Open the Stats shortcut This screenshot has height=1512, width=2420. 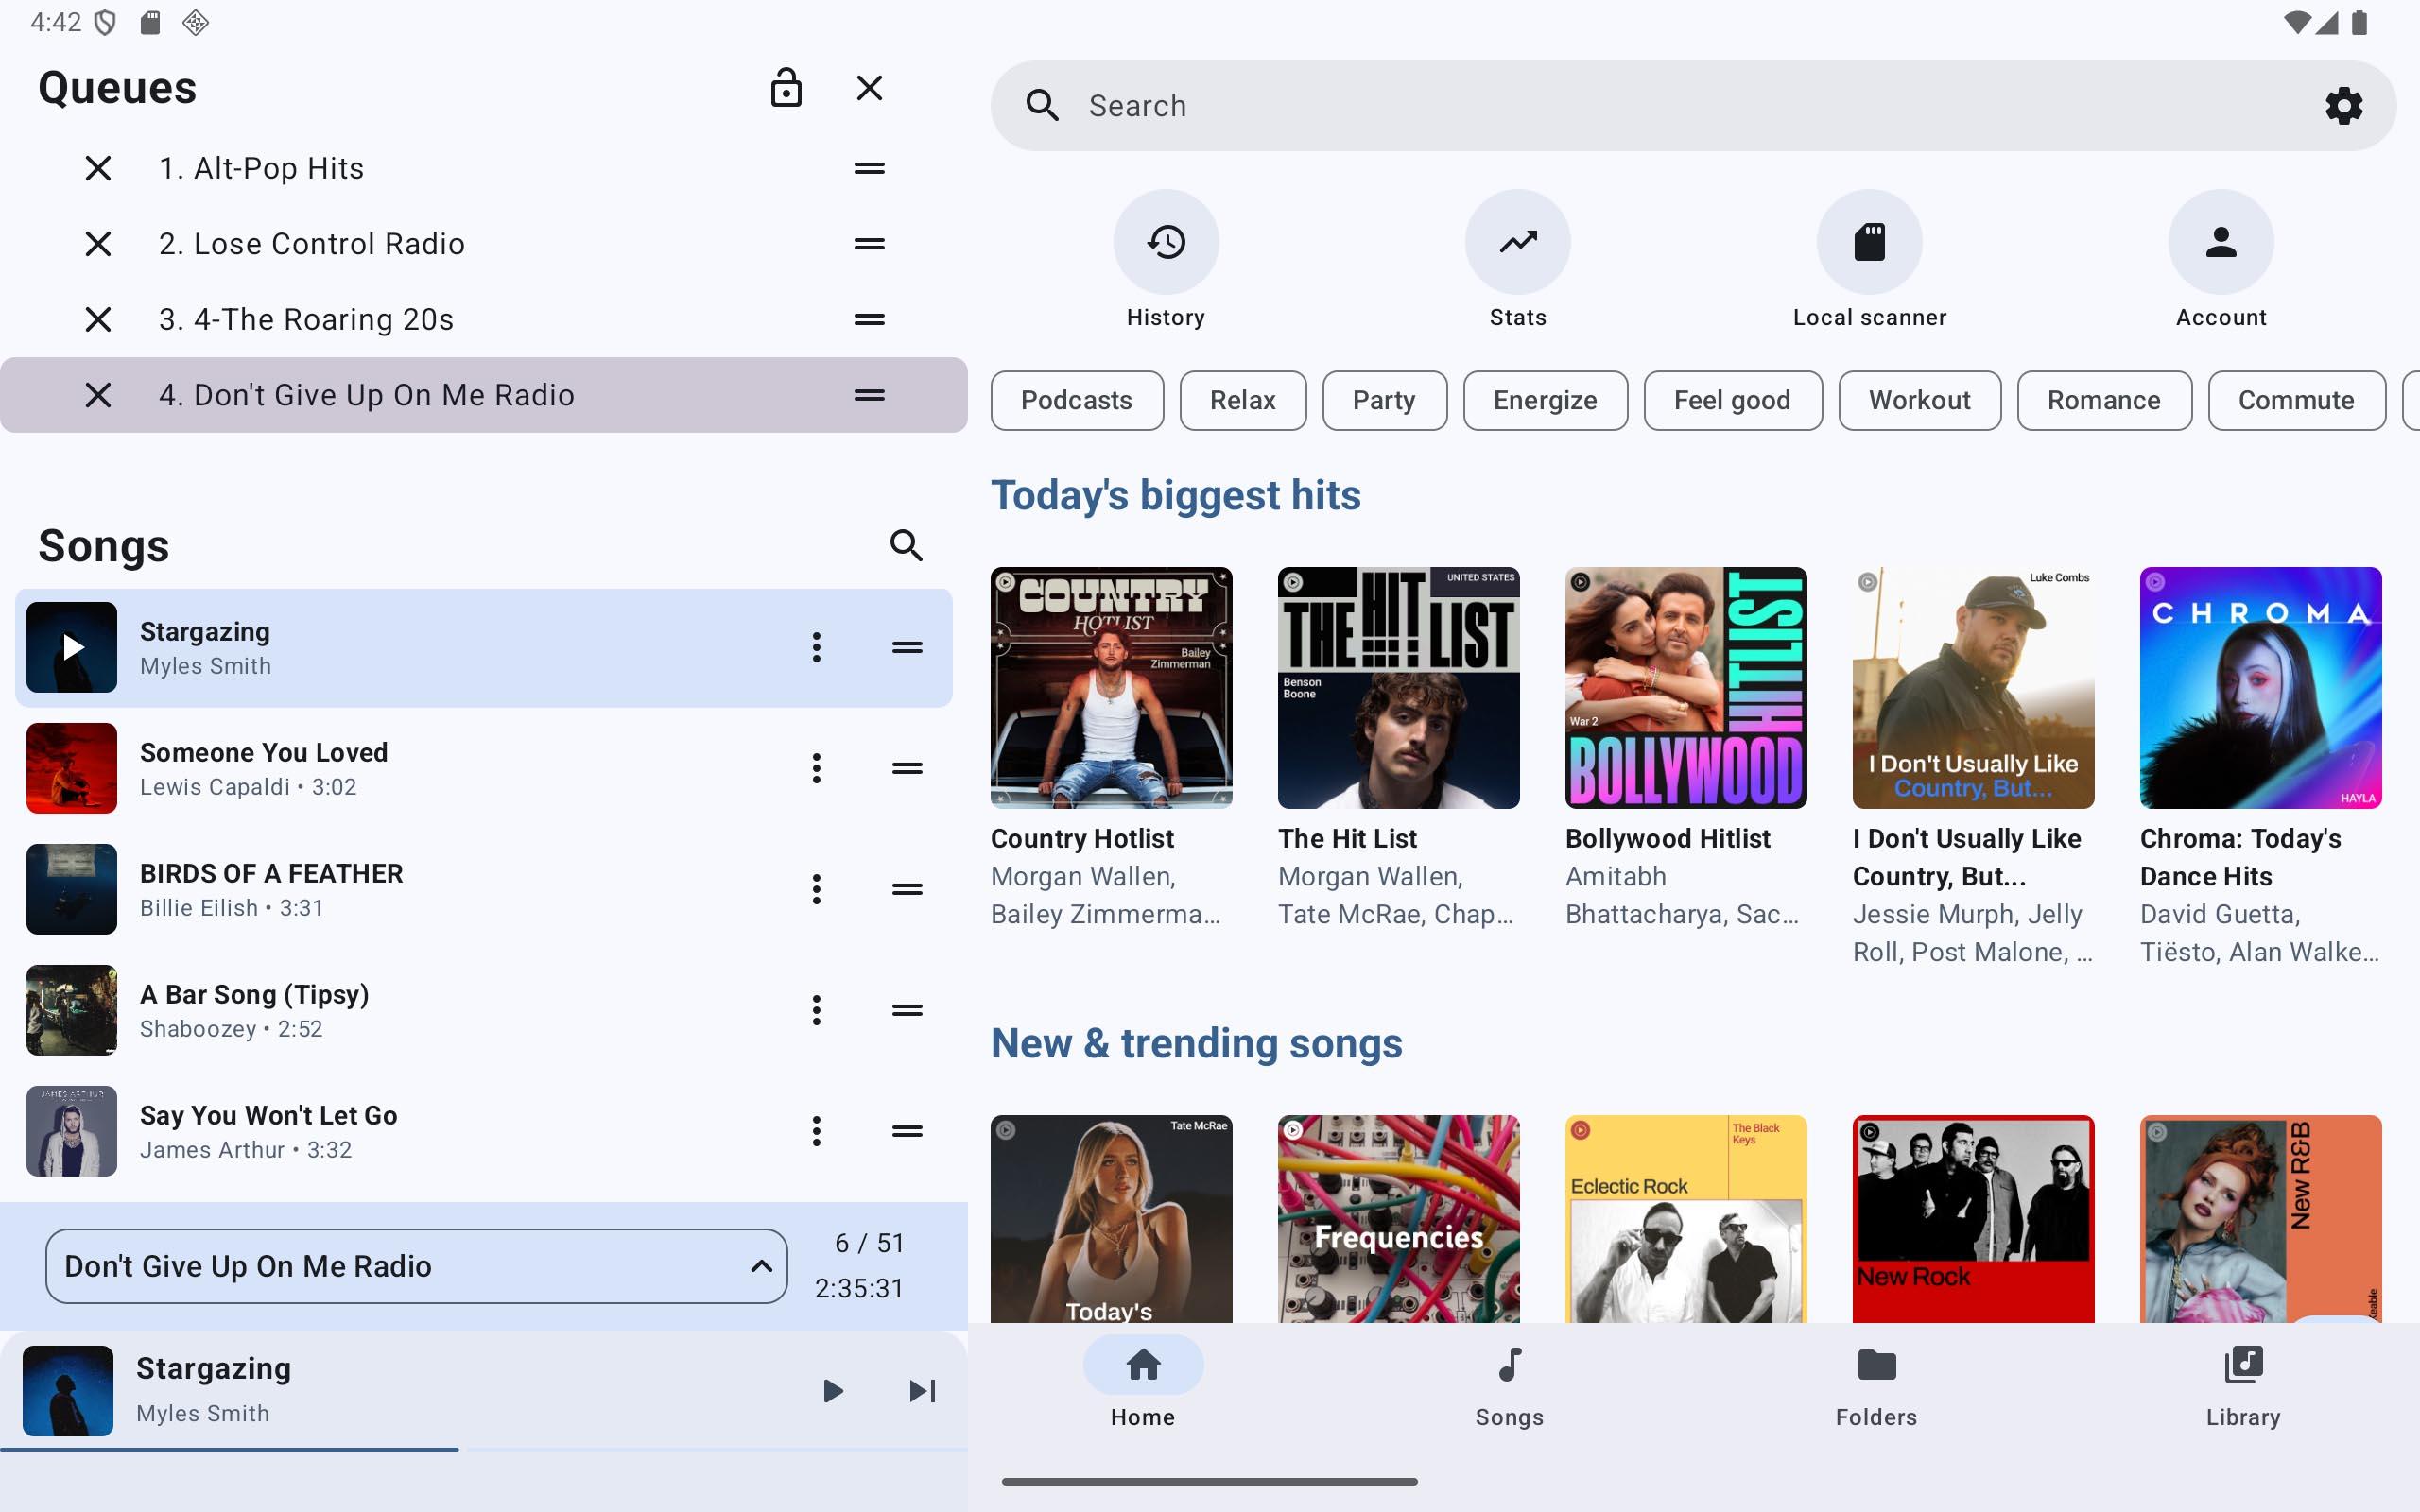pos(1517,242)
